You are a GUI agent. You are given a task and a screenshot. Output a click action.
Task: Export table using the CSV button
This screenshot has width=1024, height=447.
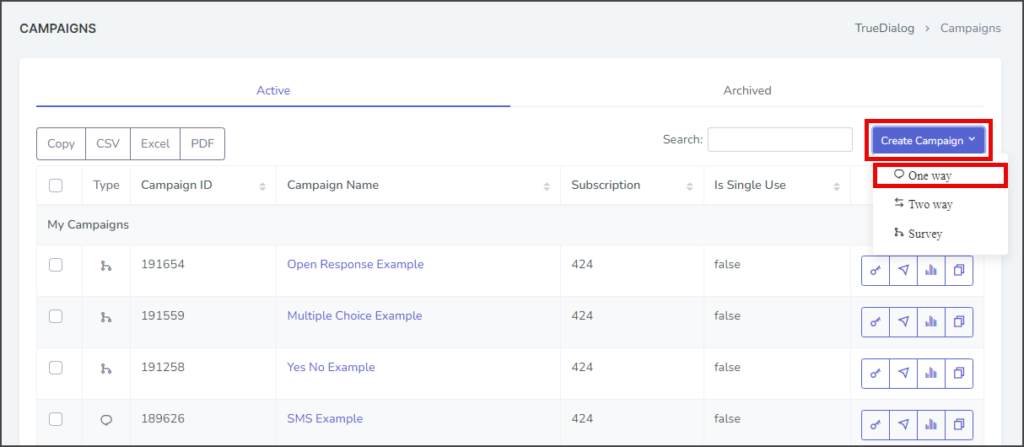point(108,144)
